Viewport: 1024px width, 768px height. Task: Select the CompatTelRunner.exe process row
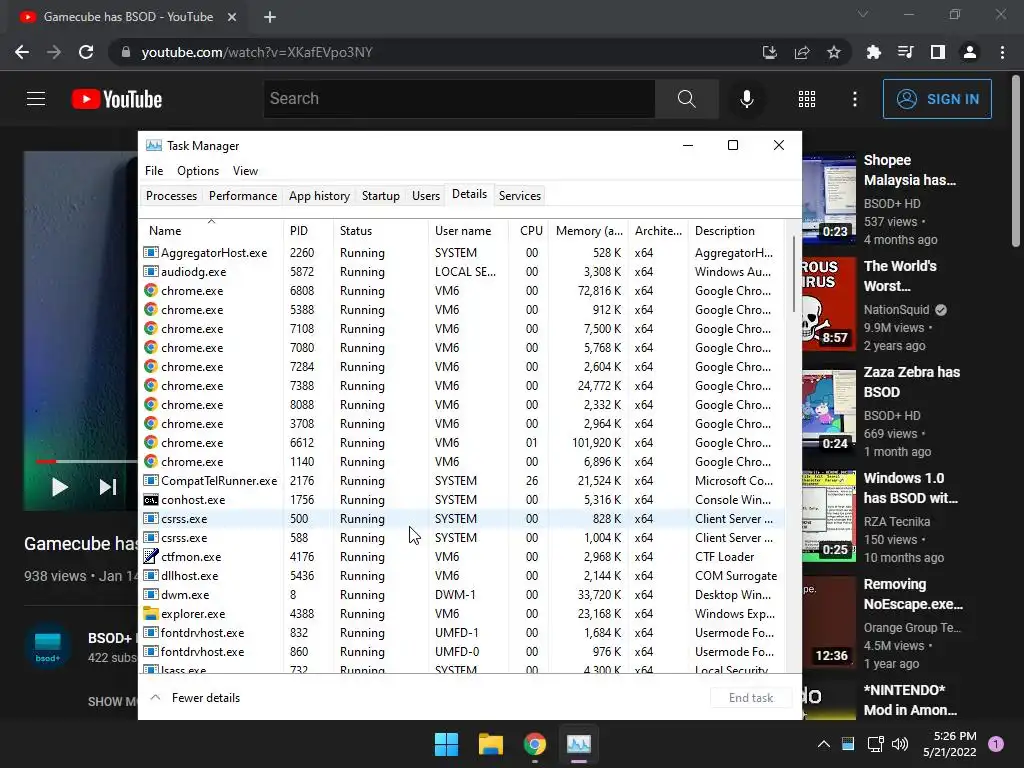462,481
